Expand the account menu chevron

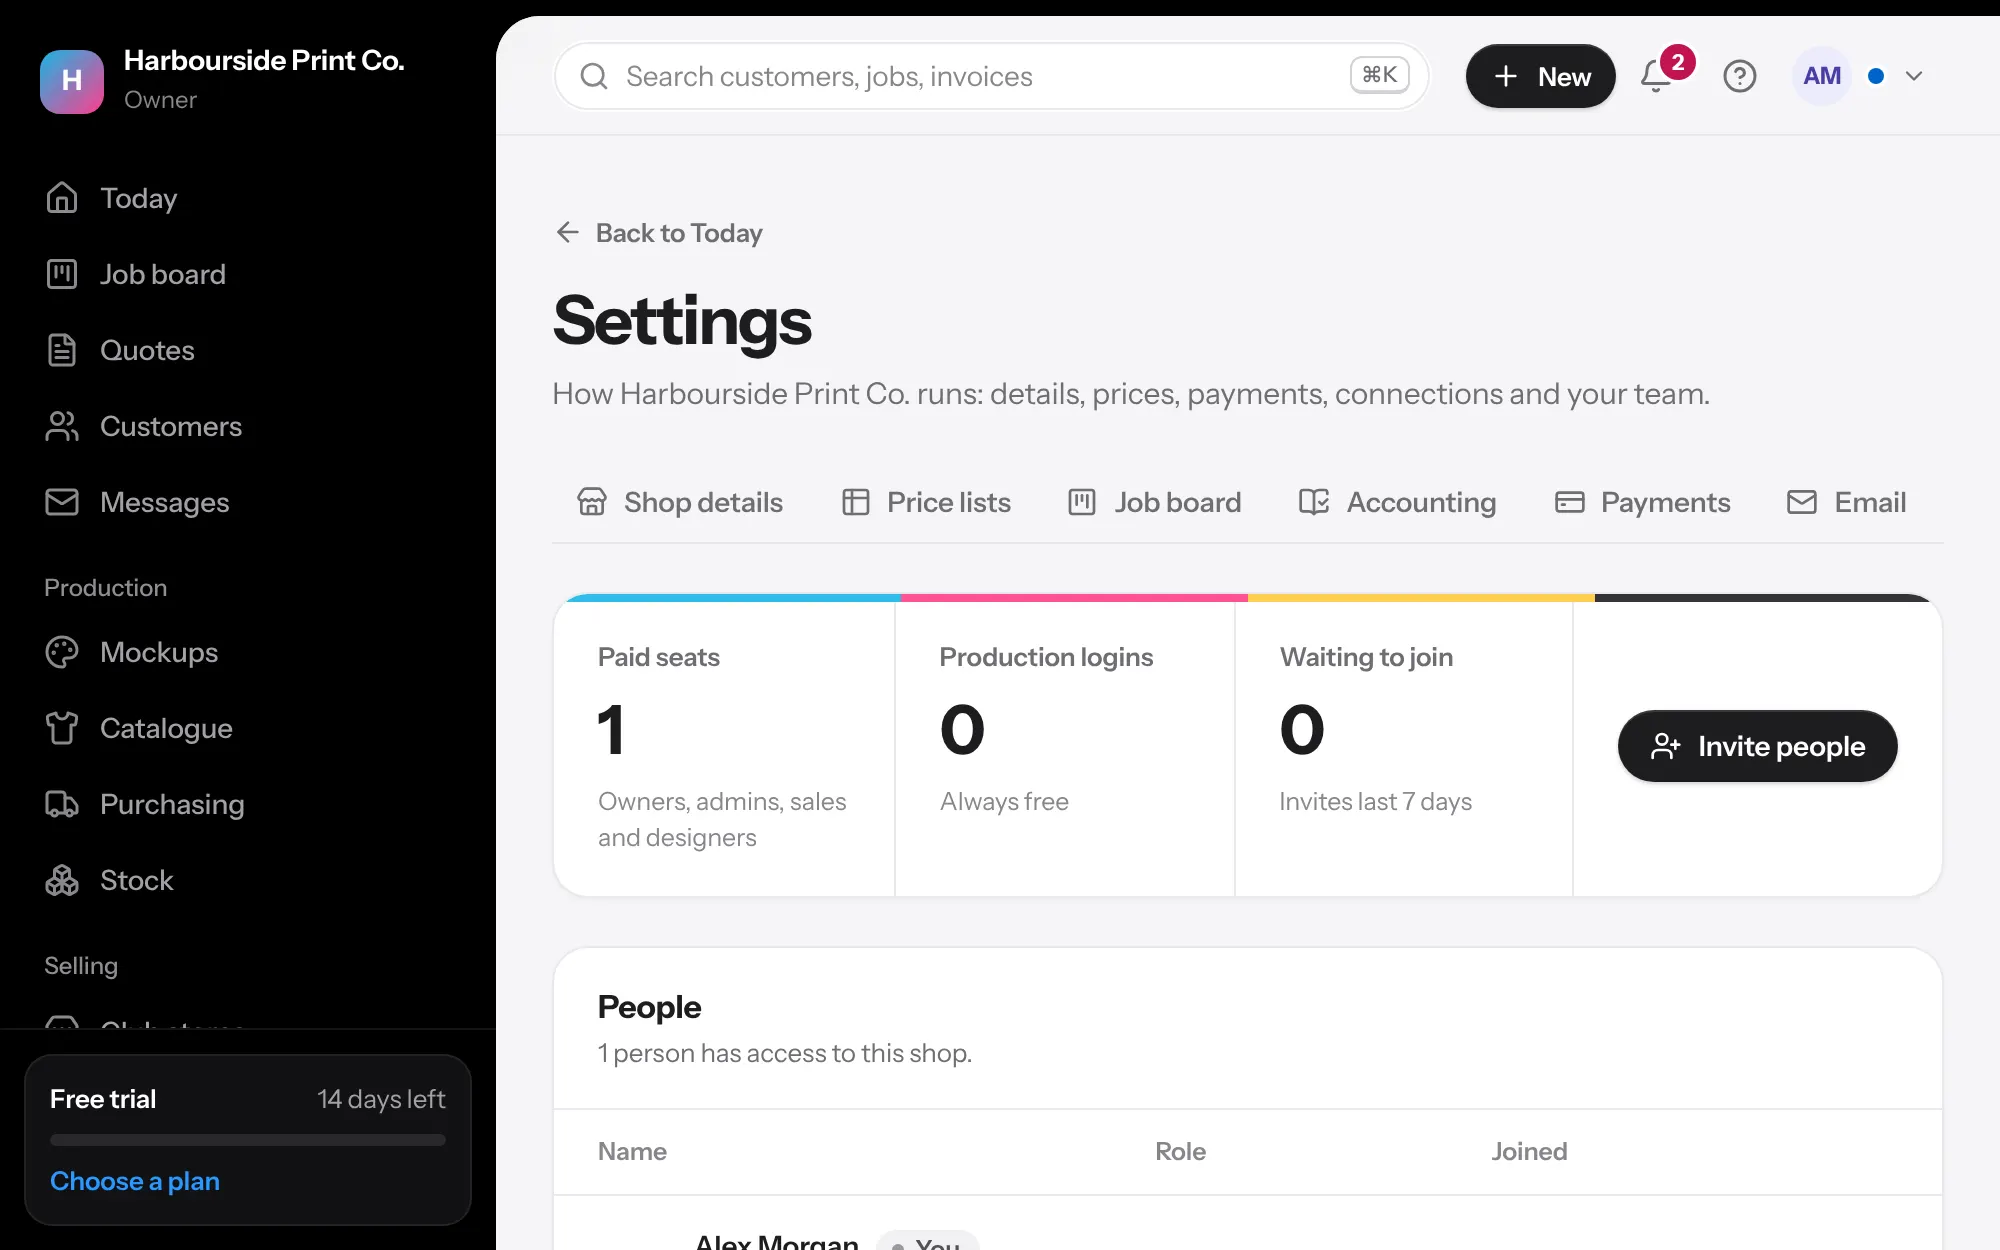click(1914, 76)
